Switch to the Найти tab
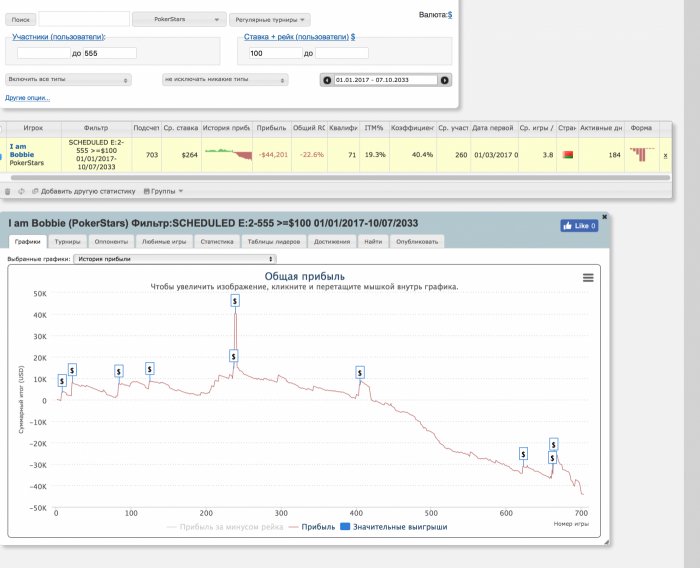 click(373, 242)
